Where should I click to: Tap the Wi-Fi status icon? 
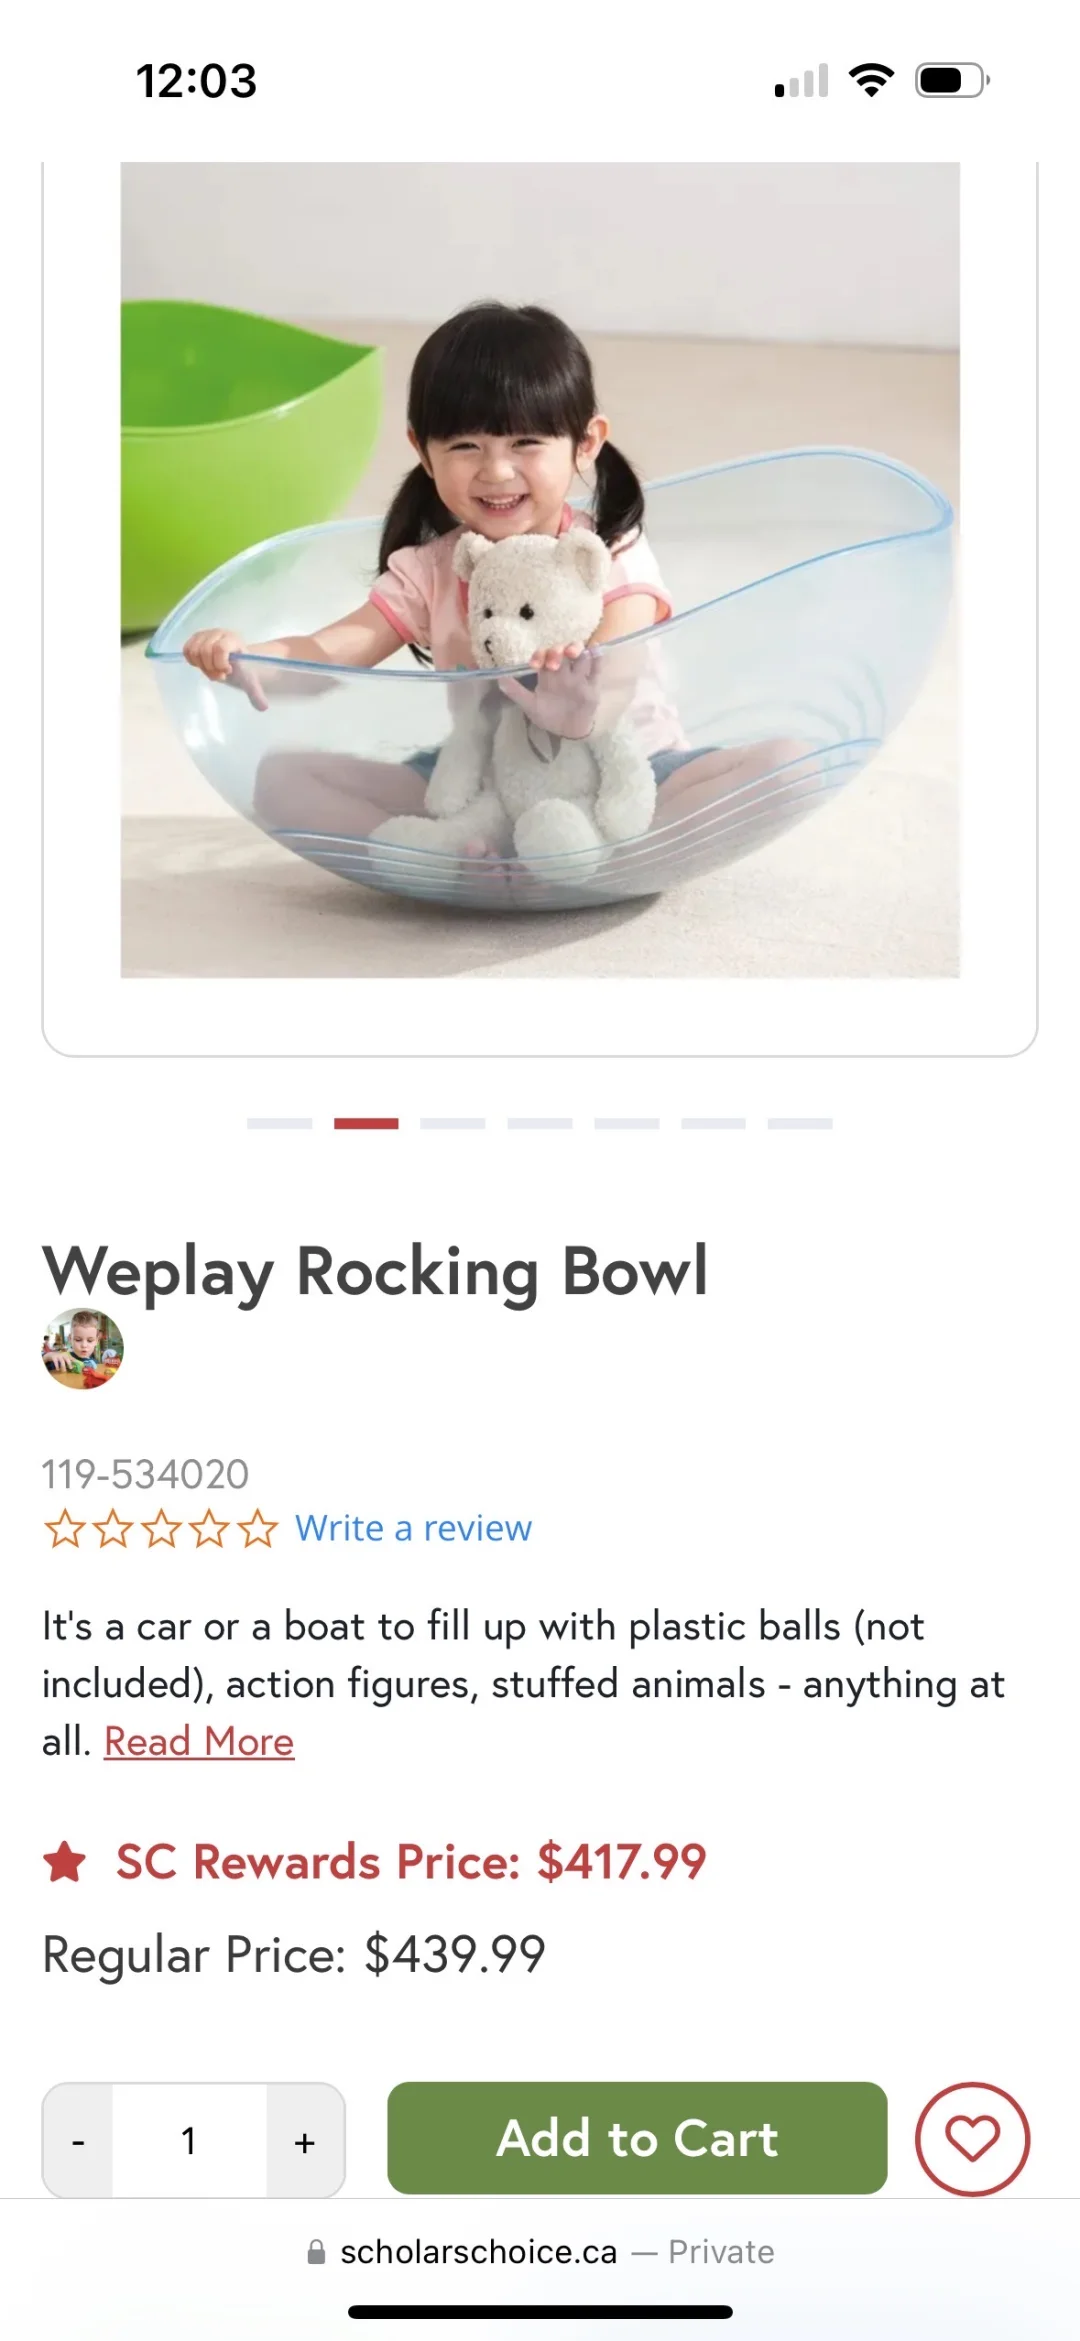click(871, 80)
